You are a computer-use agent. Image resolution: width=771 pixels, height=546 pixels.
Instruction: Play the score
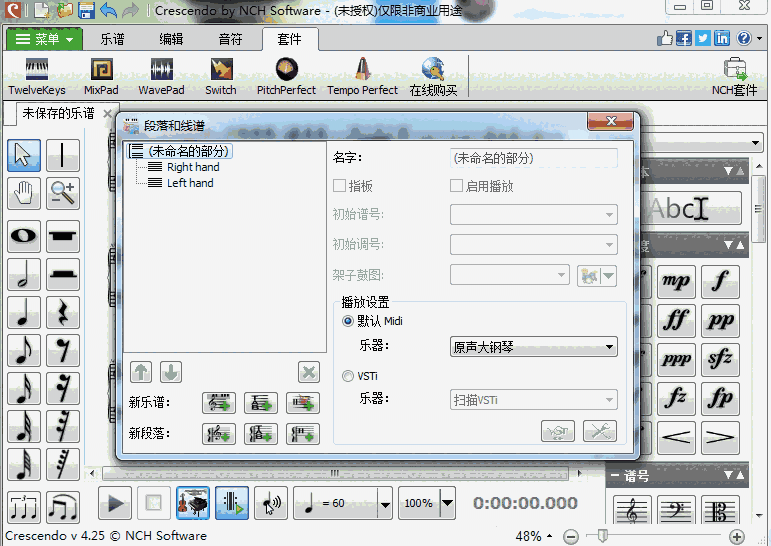115,503
